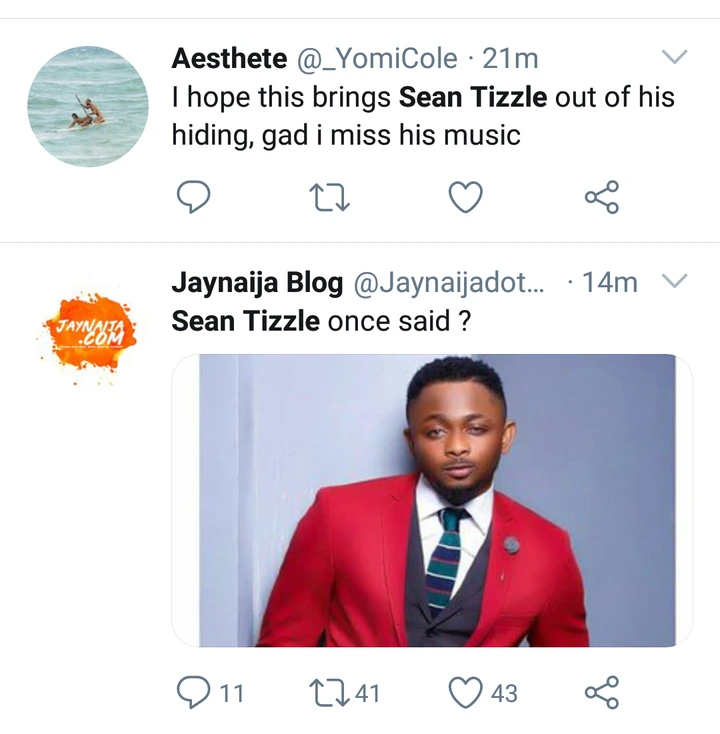Viewport: 720px width, 734px height.
Task: Retweet Aesthete's tweet about Sean Tizzle
Action: 330,197
